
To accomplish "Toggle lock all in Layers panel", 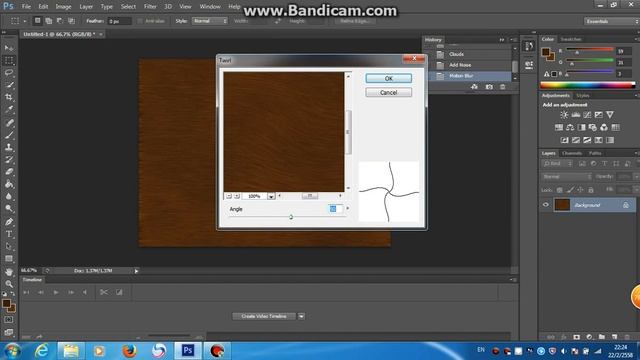I will (x=590, y=190).
